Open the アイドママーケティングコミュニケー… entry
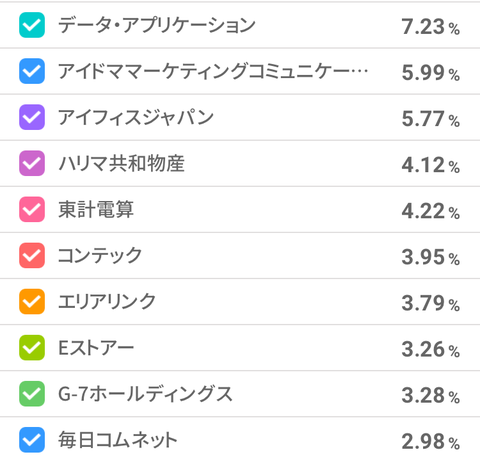This screenshot has width=480, height=459. 213,71
